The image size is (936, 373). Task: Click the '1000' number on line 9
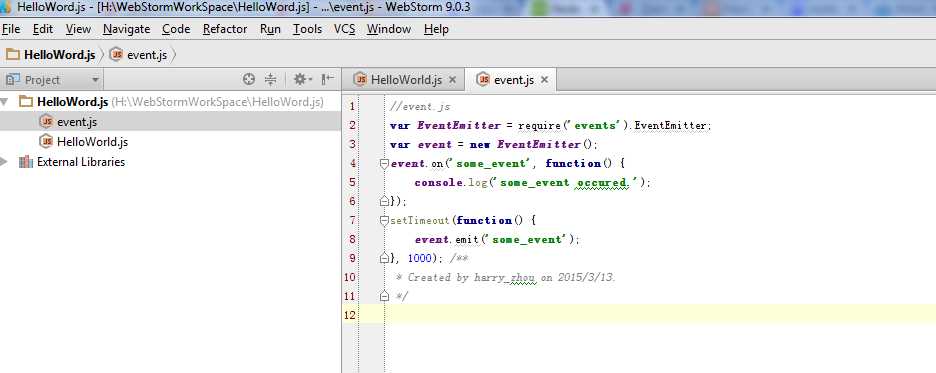click(420, 258)
